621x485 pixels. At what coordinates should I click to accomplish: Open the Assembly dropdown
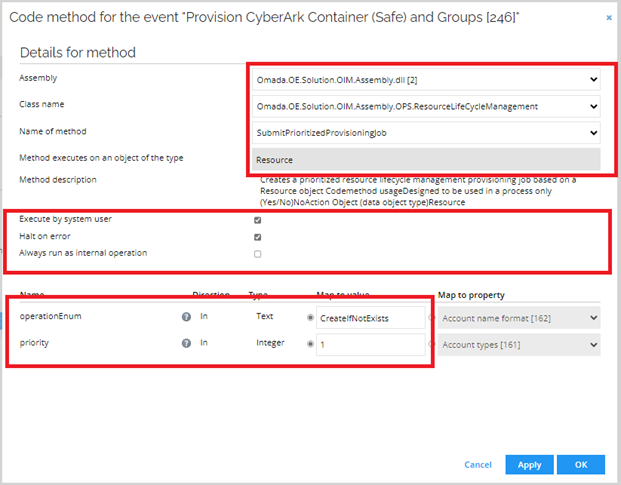click(426, 80)
